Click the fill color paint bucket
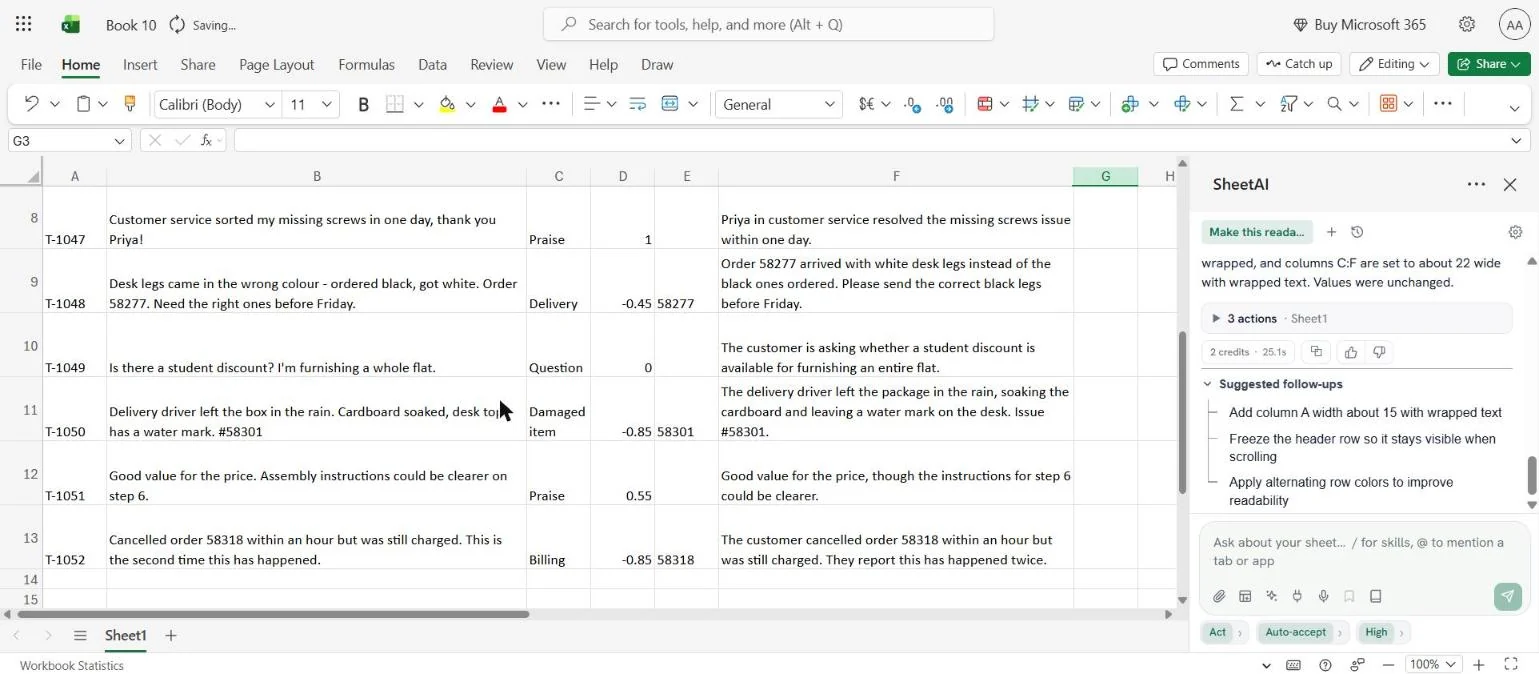Viewport: 1539px width, 674px height. pyautogui.click(x=447, y=104)
